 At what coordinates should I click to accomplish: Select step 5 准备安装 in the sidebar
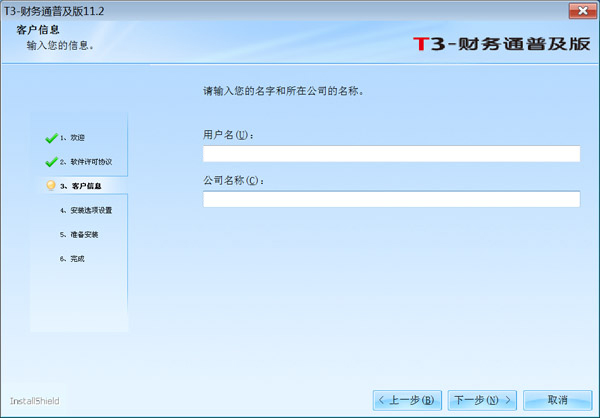click(x=78, y=234)
